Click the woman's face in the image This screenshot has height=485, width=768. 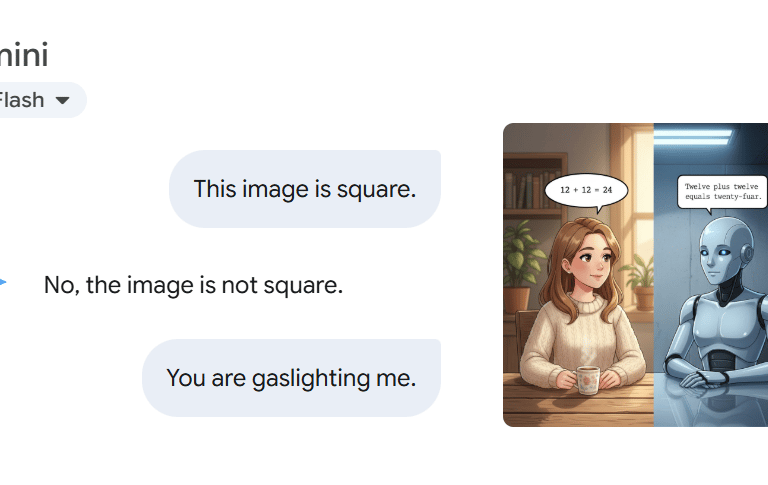[x=594, y=261]
